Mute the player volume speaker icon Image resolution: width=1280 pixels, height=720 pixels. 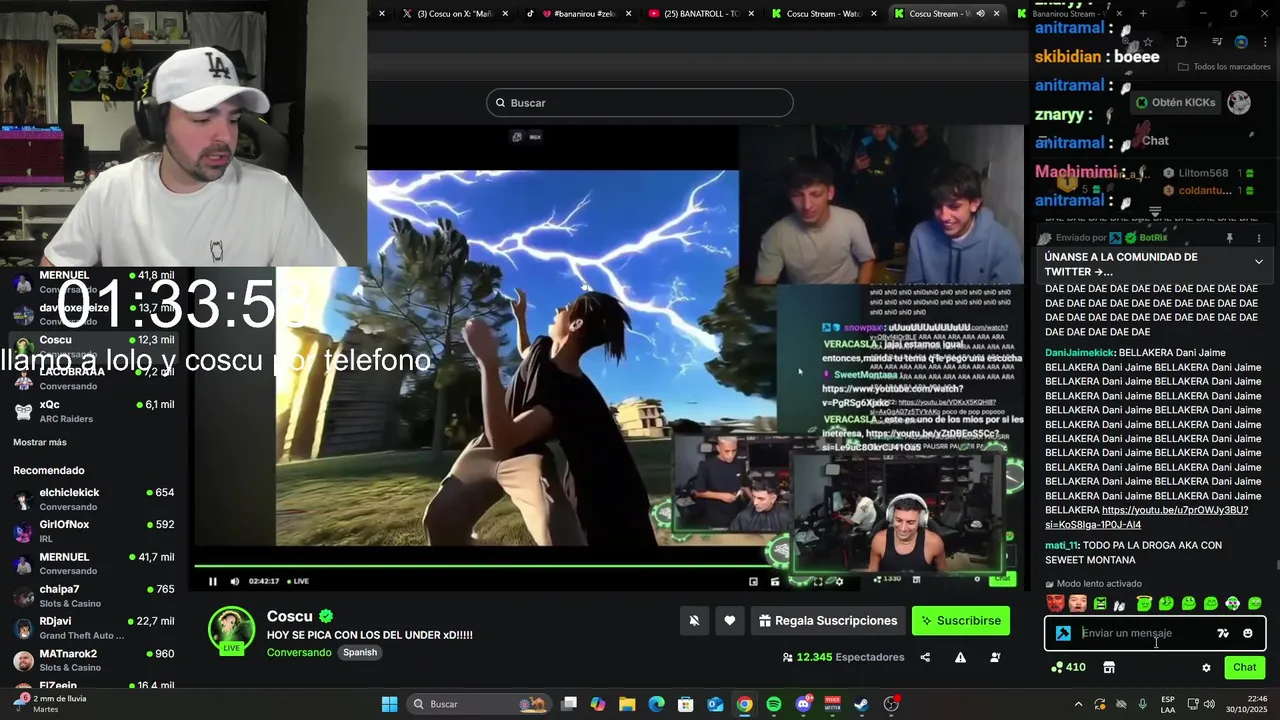point(235,581)
